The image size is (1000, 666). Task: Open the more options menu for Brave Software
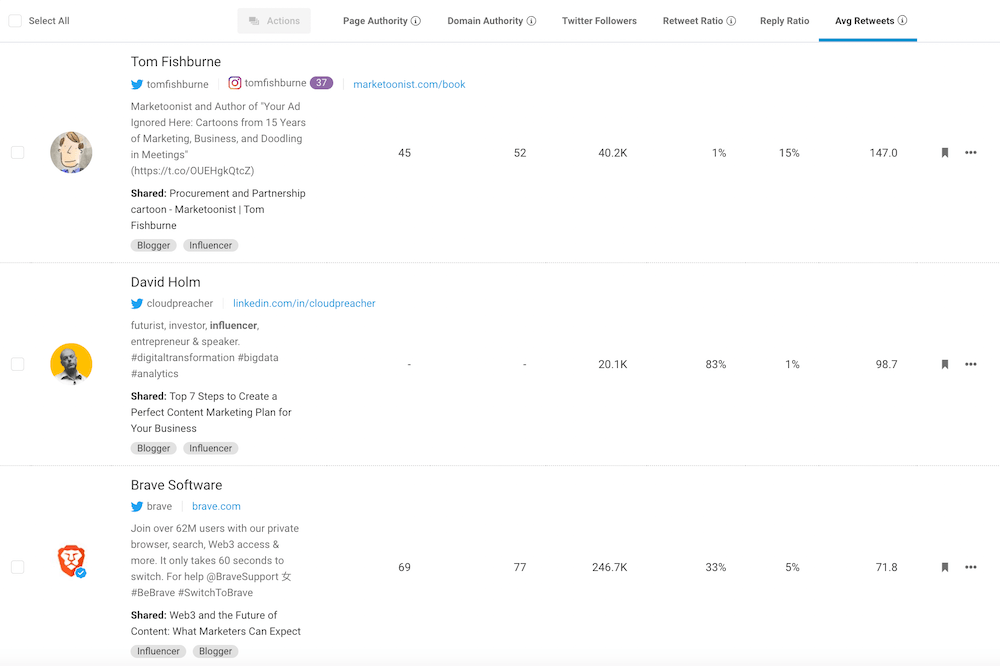(x=970, y=567)
